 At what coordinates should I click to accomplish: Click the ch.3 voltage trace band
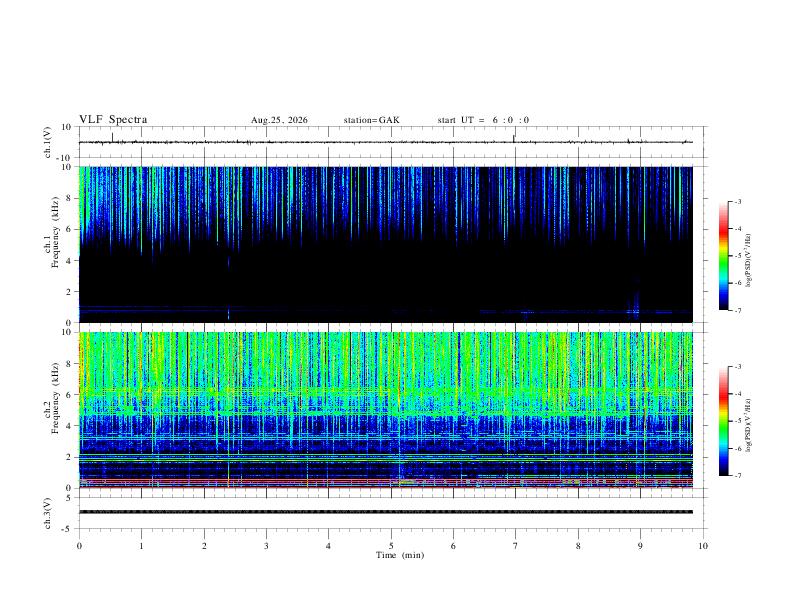pyautogui.click(x=386, y=512)
